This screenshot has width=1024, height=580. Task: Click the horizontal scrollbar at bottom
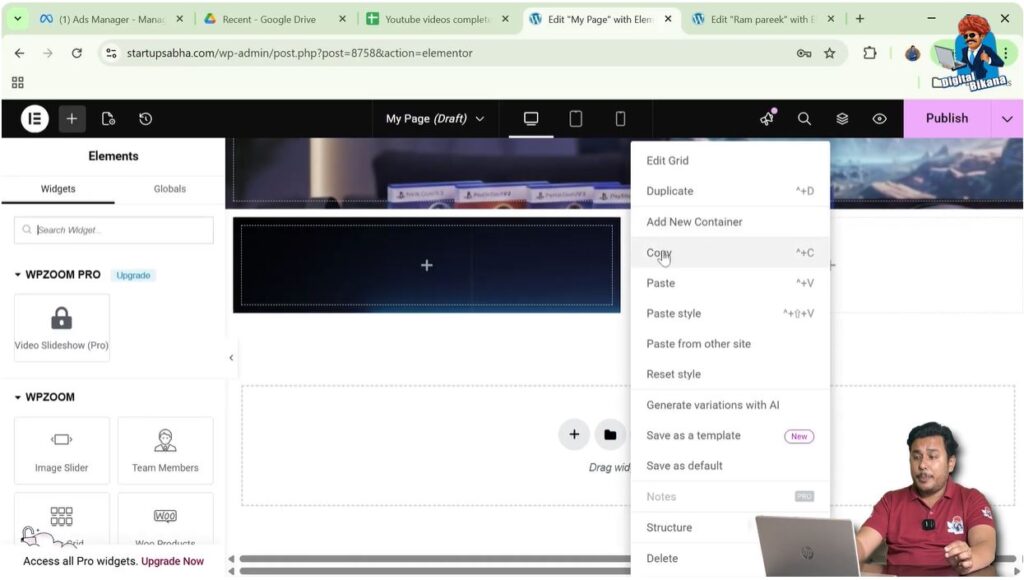pos(430,560)
